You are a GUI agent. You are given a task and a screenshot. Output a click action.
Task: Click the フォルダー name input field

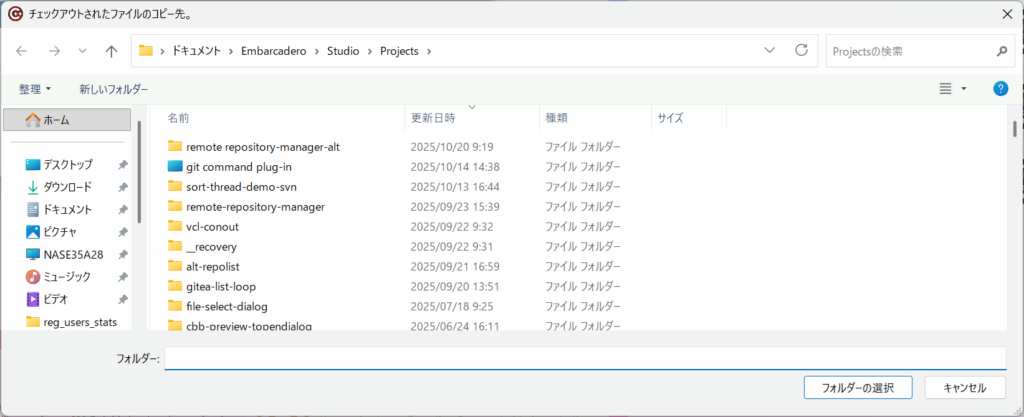(584, 358)
